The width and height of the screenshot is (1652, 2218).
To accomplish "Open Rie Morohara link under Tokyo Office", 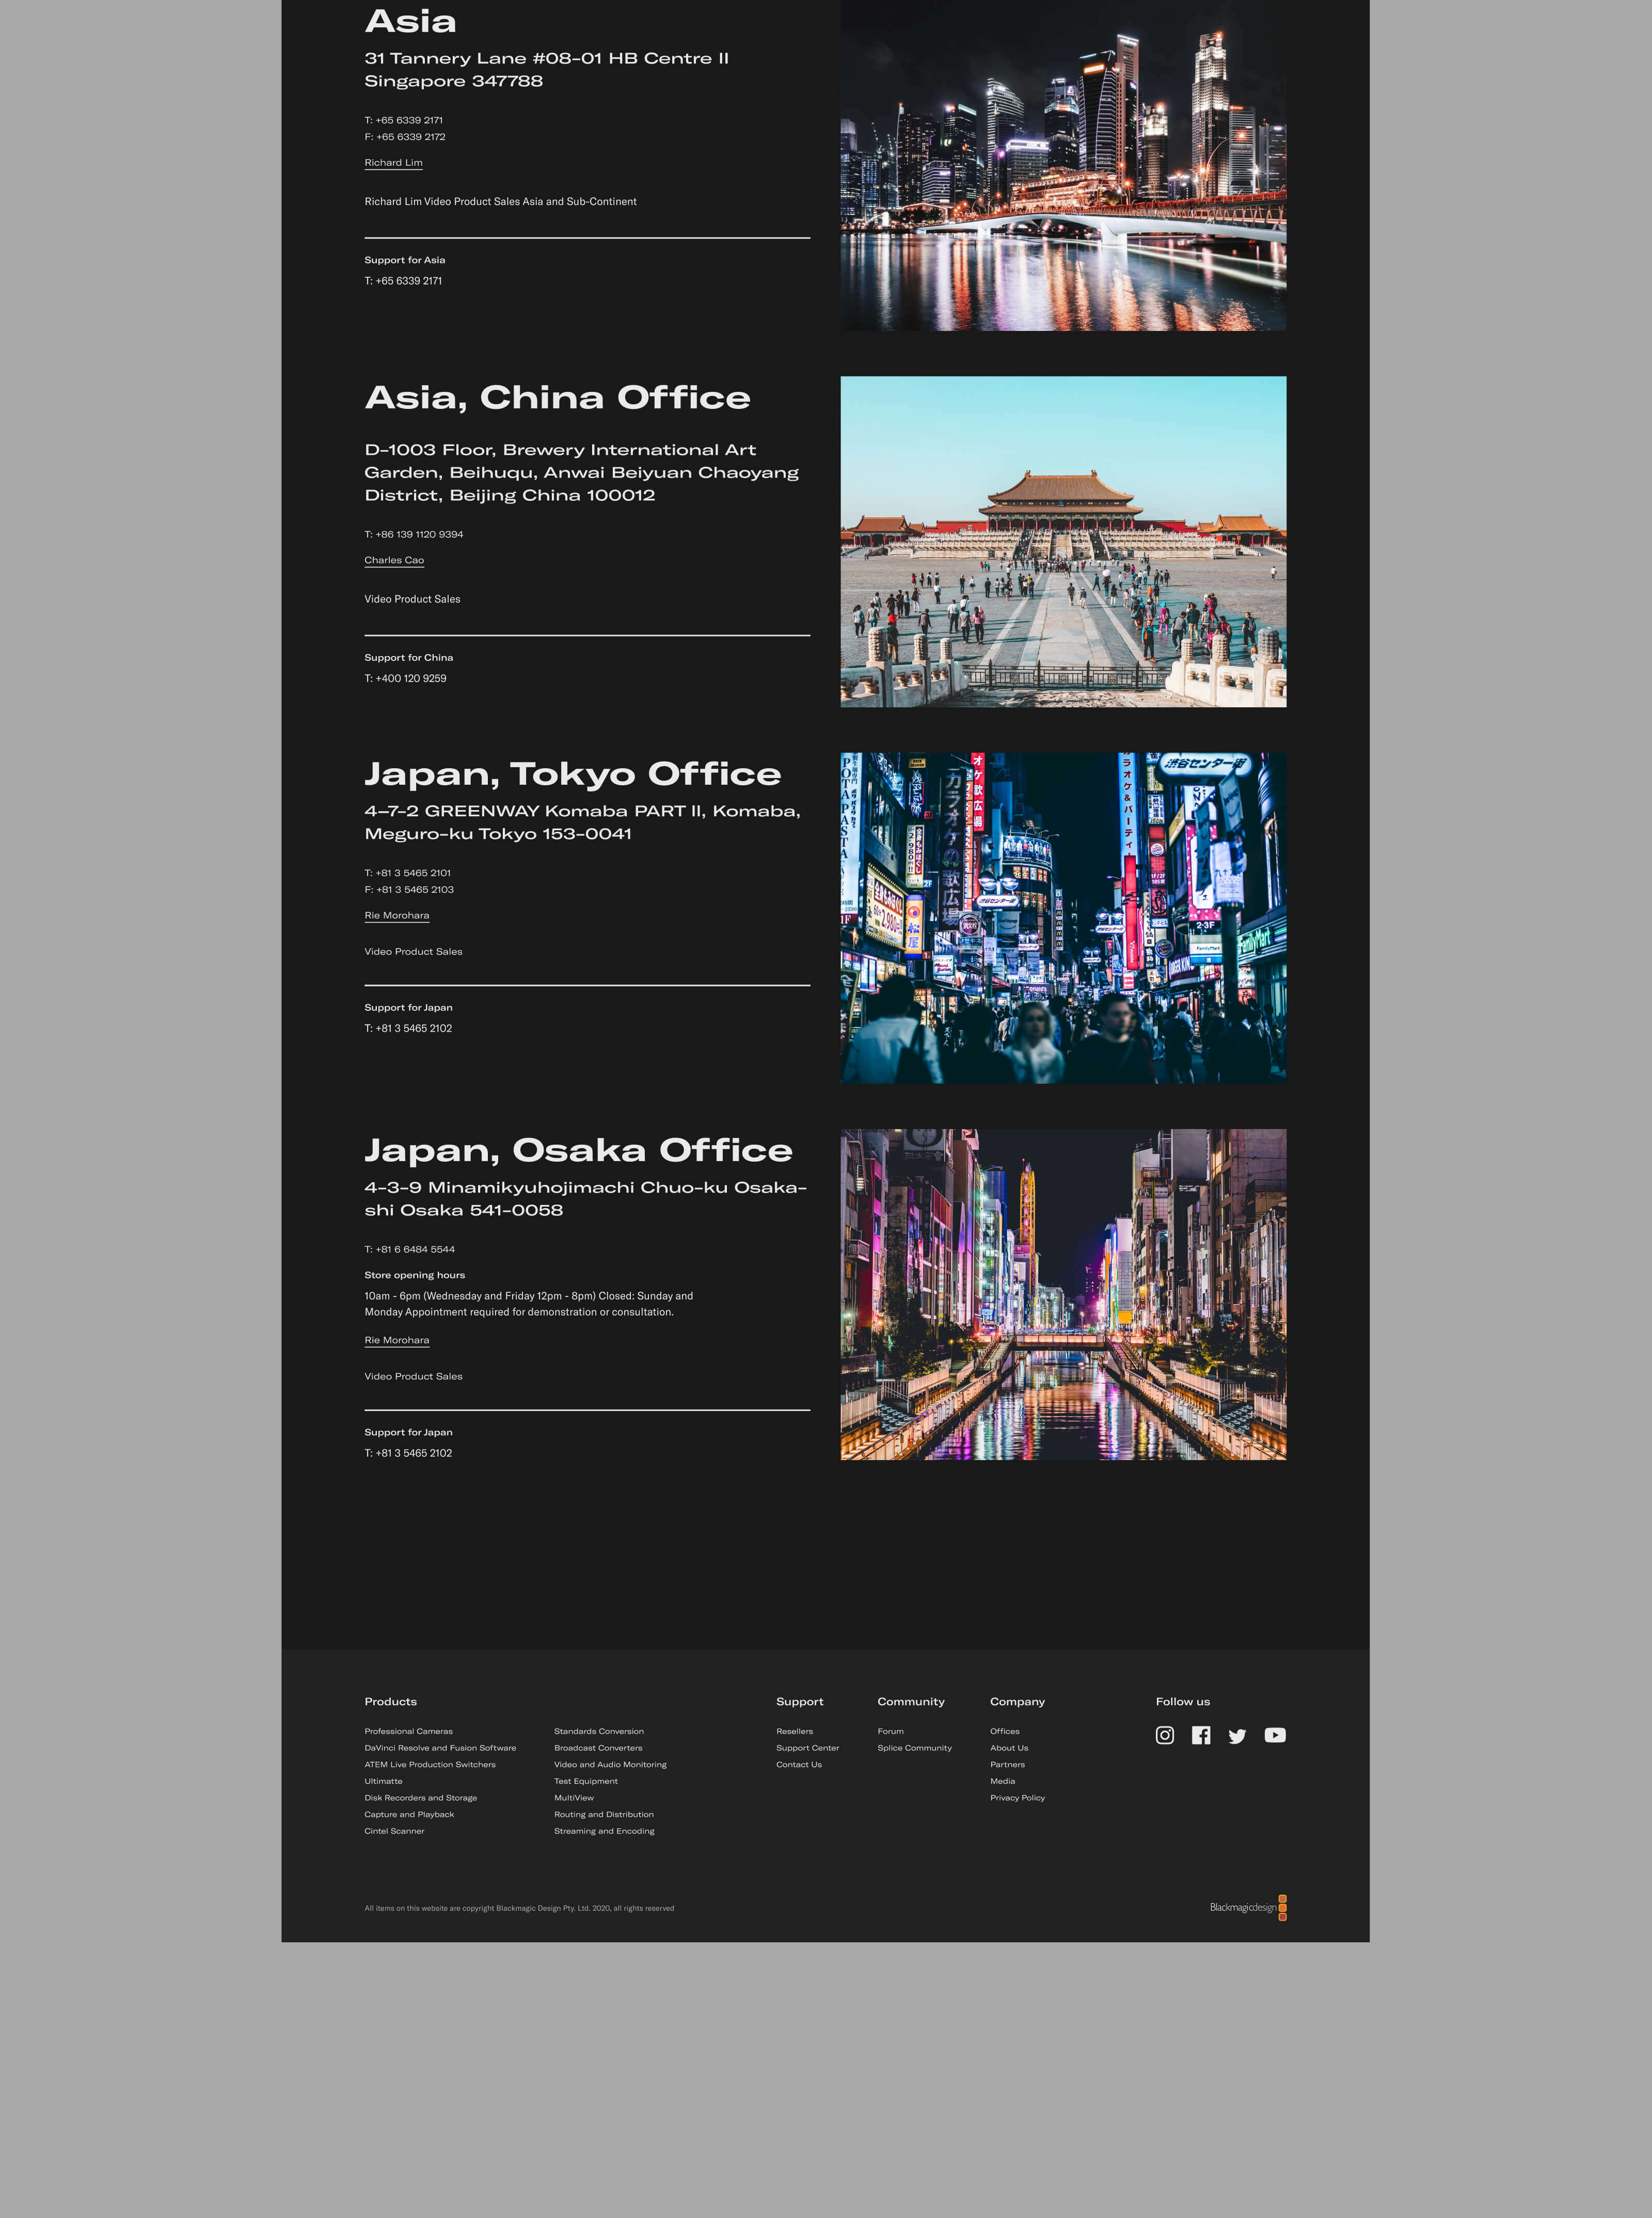I will (396, 915).
